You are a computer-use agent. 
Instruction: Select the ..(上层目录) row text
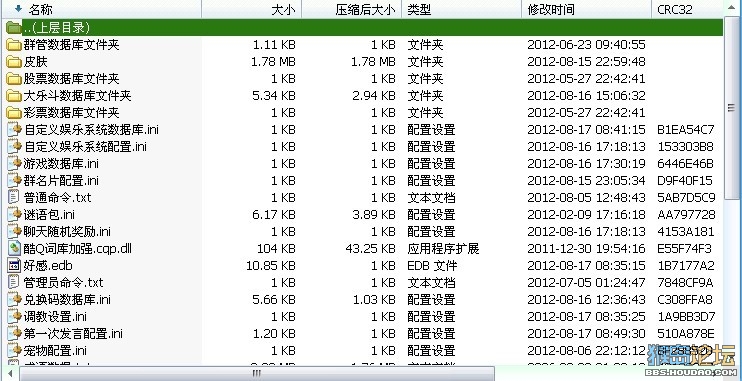pos(57,27)
